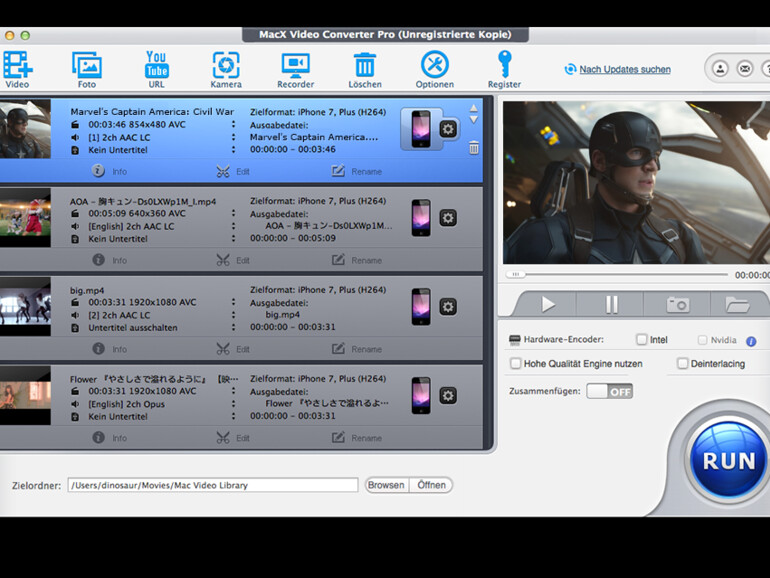Open the Kamera recording tool
Screen dimensions: 770x578
pyautogui.click(x=226, y=65)
